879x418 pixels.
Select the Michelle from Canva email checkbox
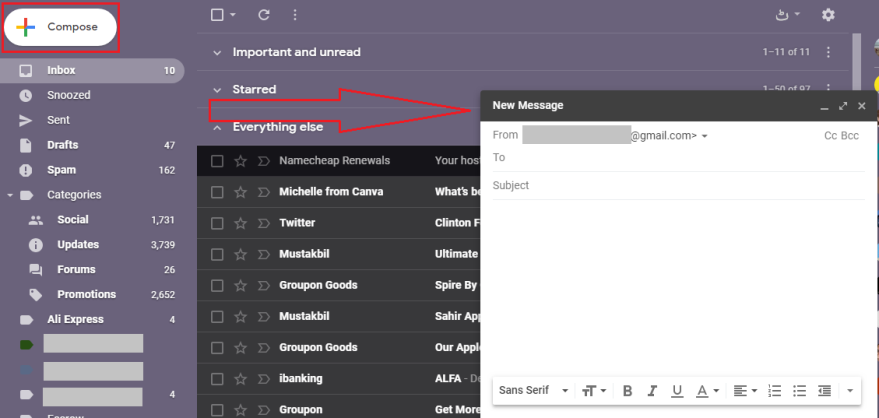217,192
